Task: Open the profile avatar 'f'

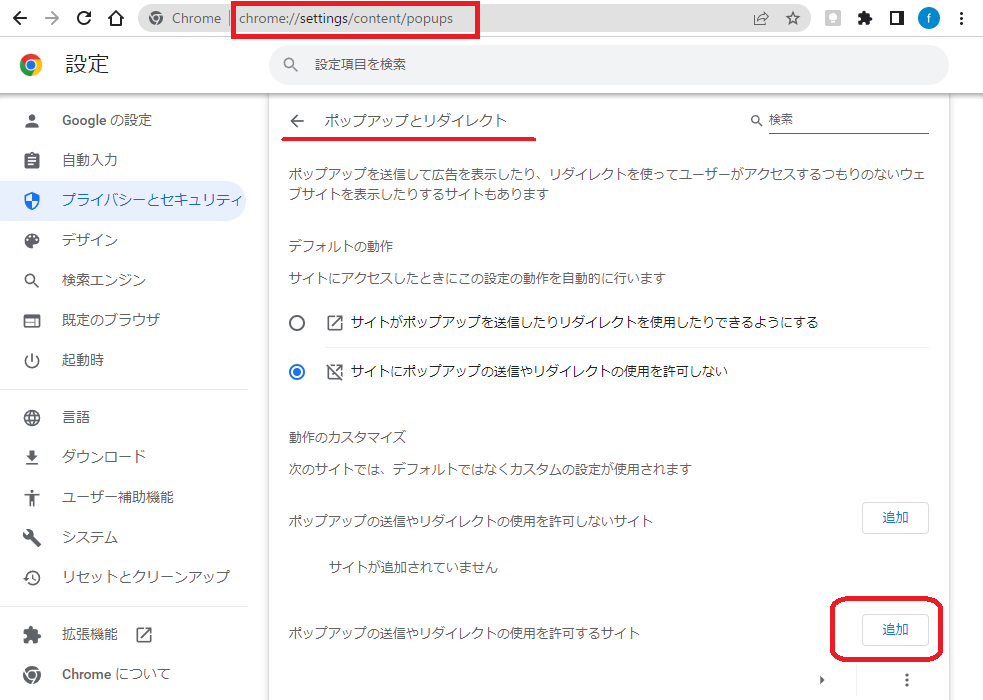Action: pos(929,18)
